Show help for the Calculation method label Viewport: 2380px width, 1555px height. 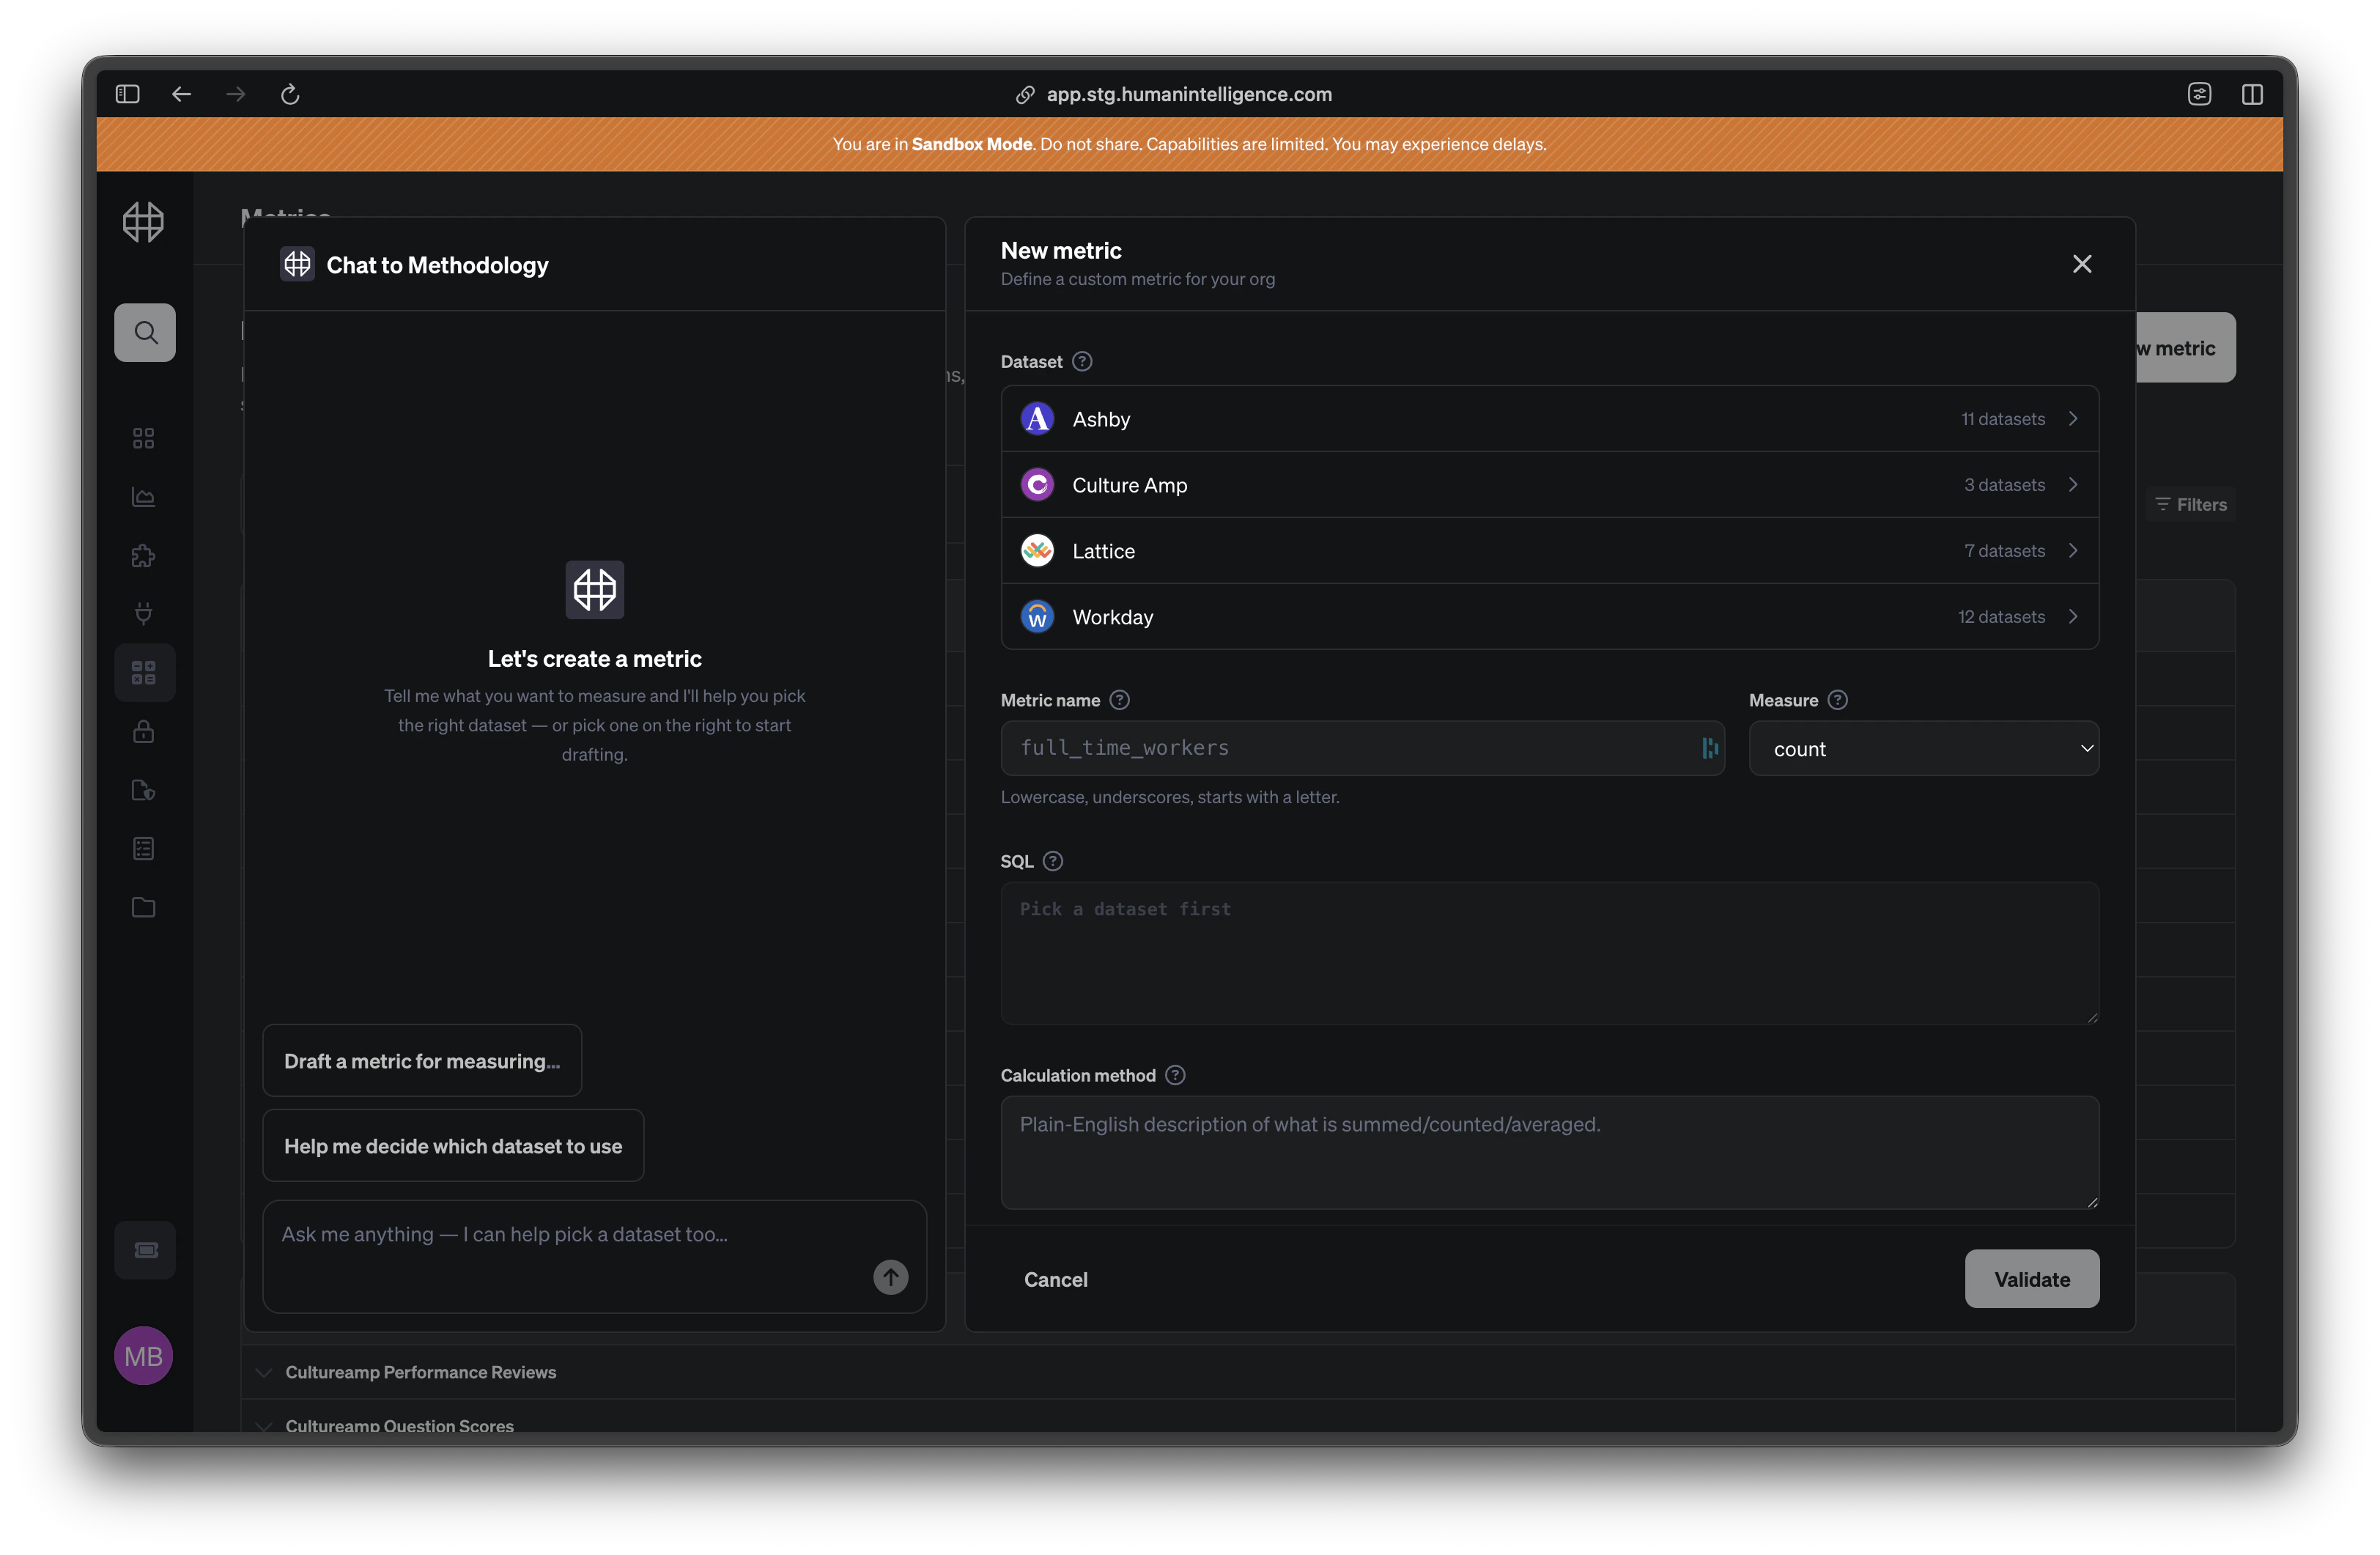point(1176,1075)
